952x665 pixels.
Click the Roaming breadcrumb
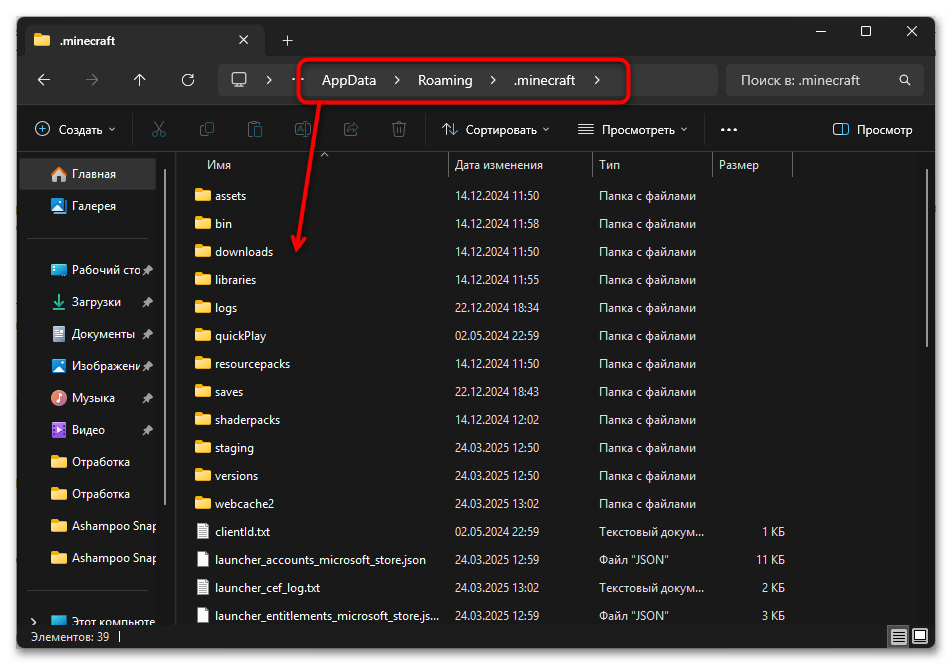445,80
